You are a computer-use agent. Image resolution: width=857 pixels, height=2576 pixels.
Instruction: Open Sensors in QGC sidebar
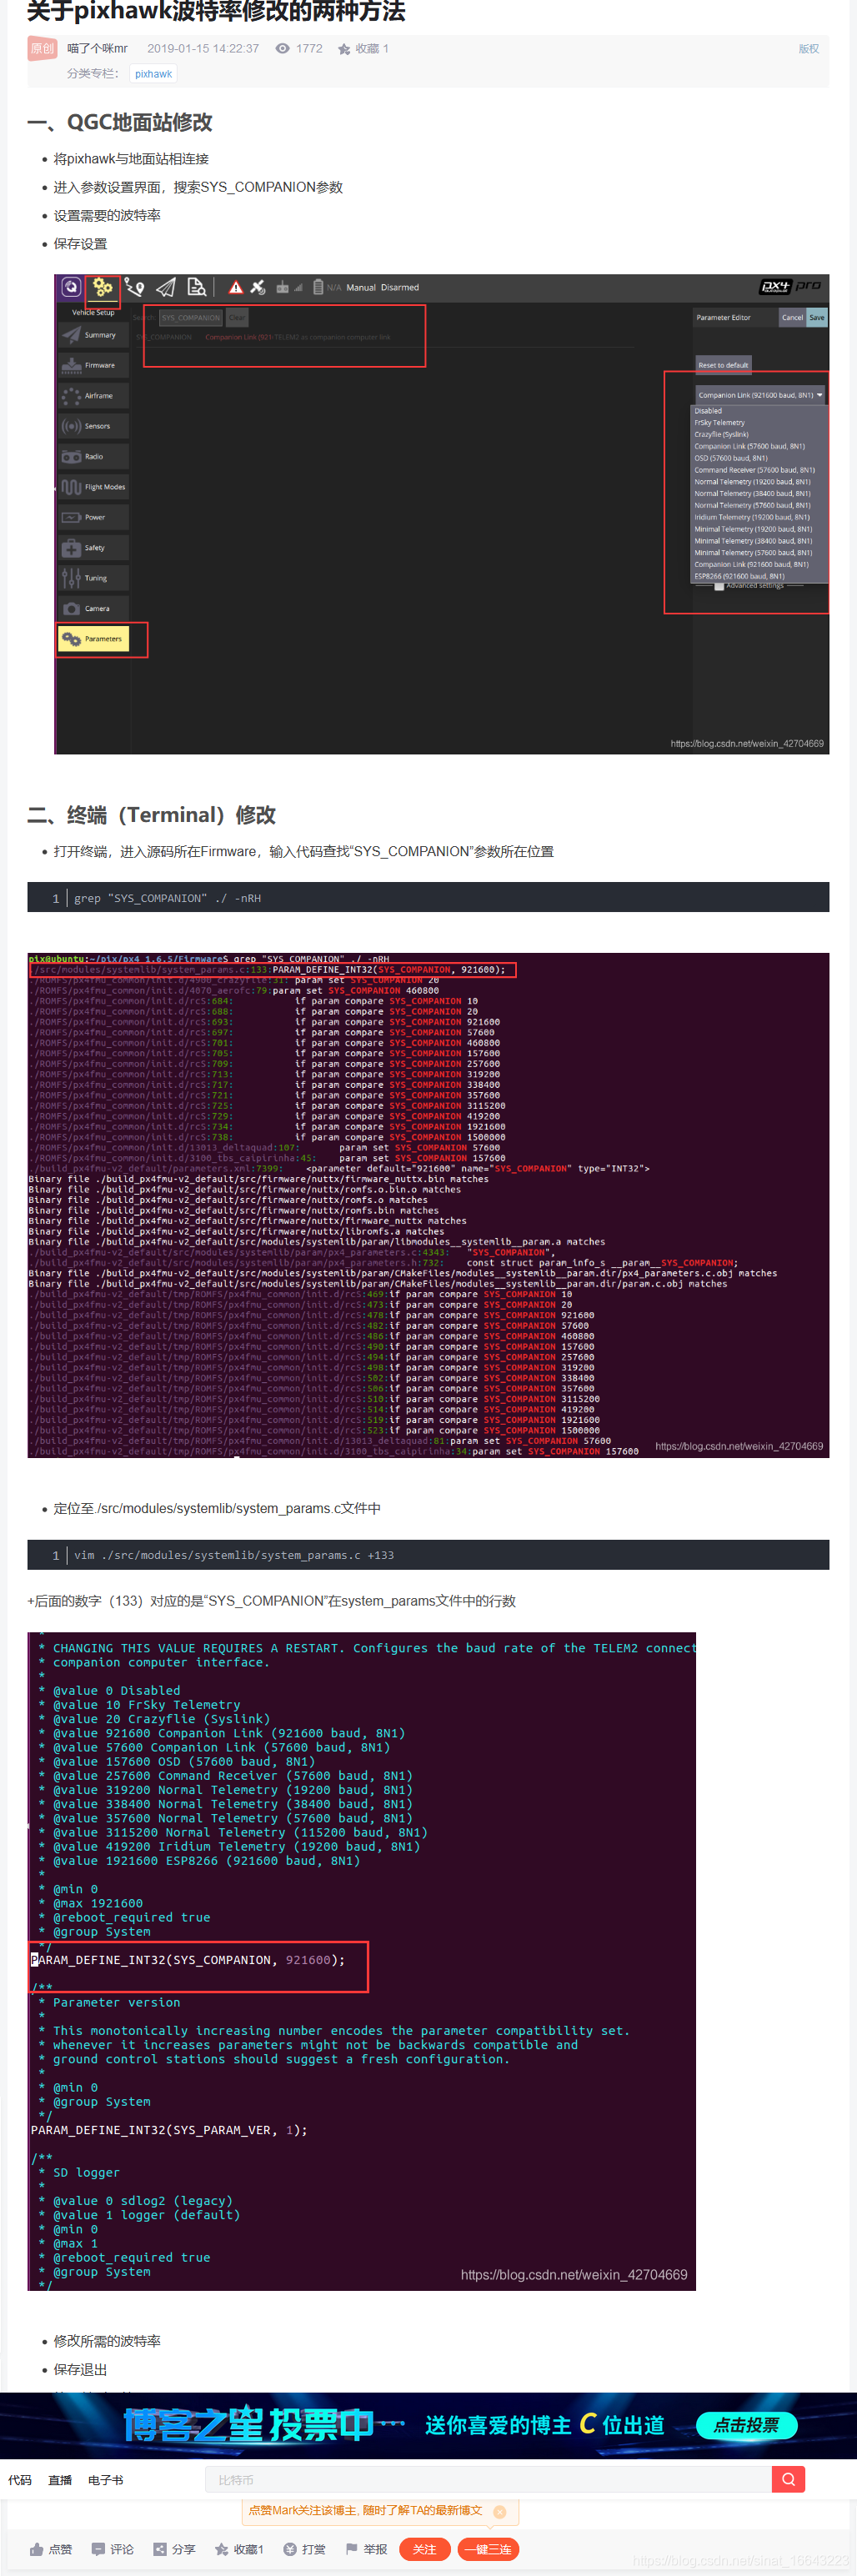pyautogui.click(x=93, y=427)
